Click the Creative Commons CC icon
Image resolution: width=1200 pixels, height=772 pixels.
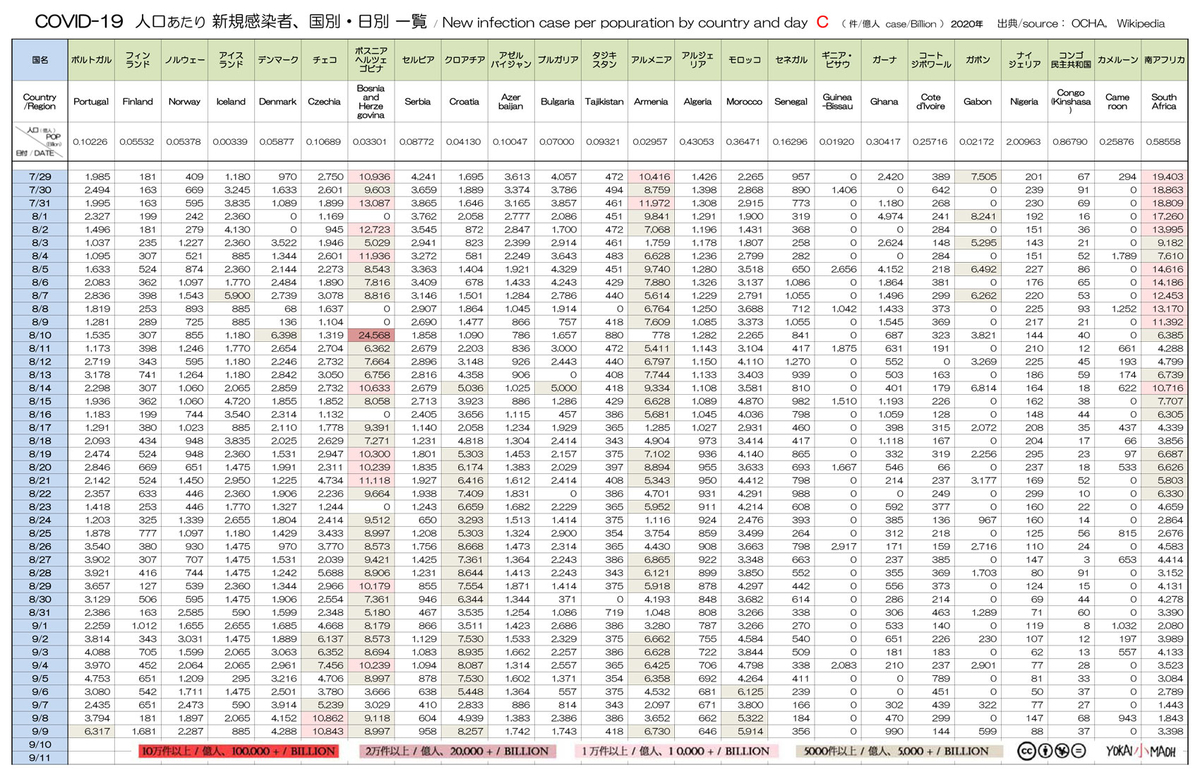(x=1026, y=749)
